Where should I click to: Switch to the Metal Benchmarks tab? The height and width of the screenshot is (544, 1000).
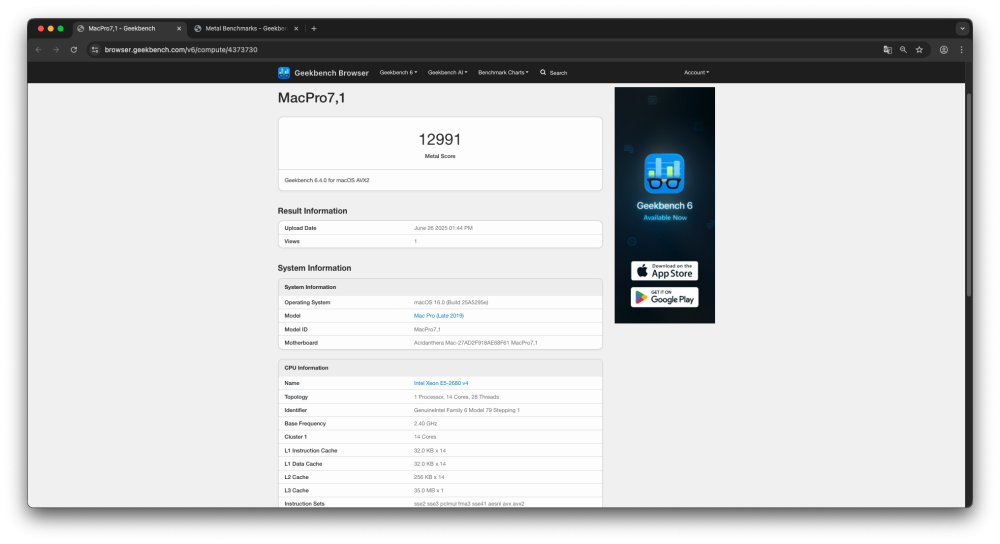(246, 29)
